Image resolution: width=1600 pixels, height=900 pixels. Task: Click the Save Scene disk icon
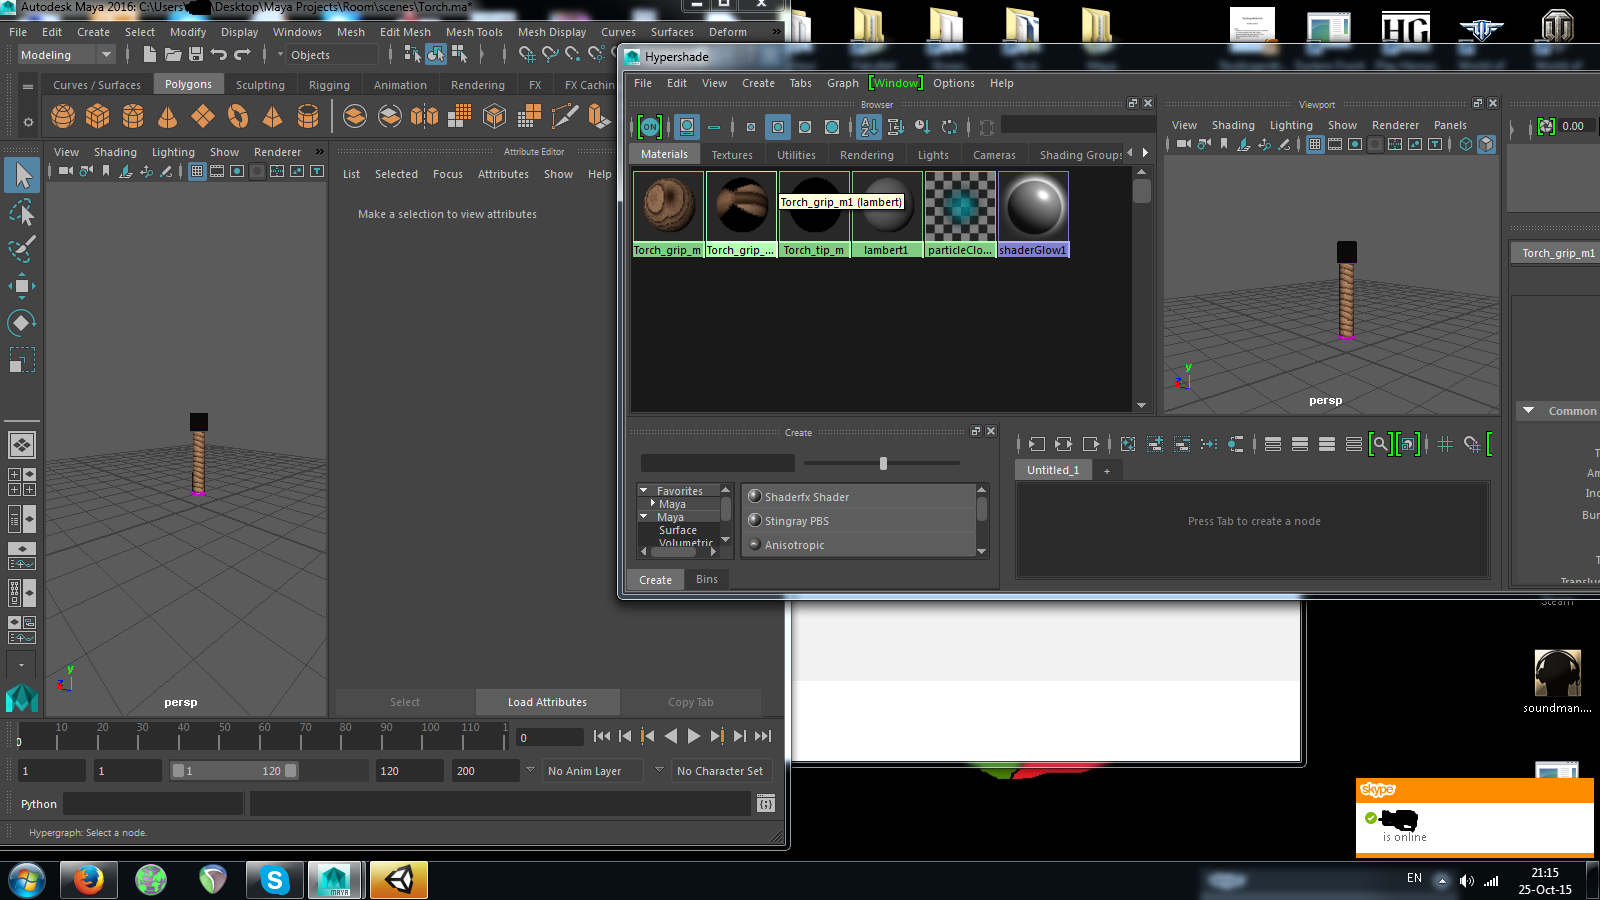(196, 54)
